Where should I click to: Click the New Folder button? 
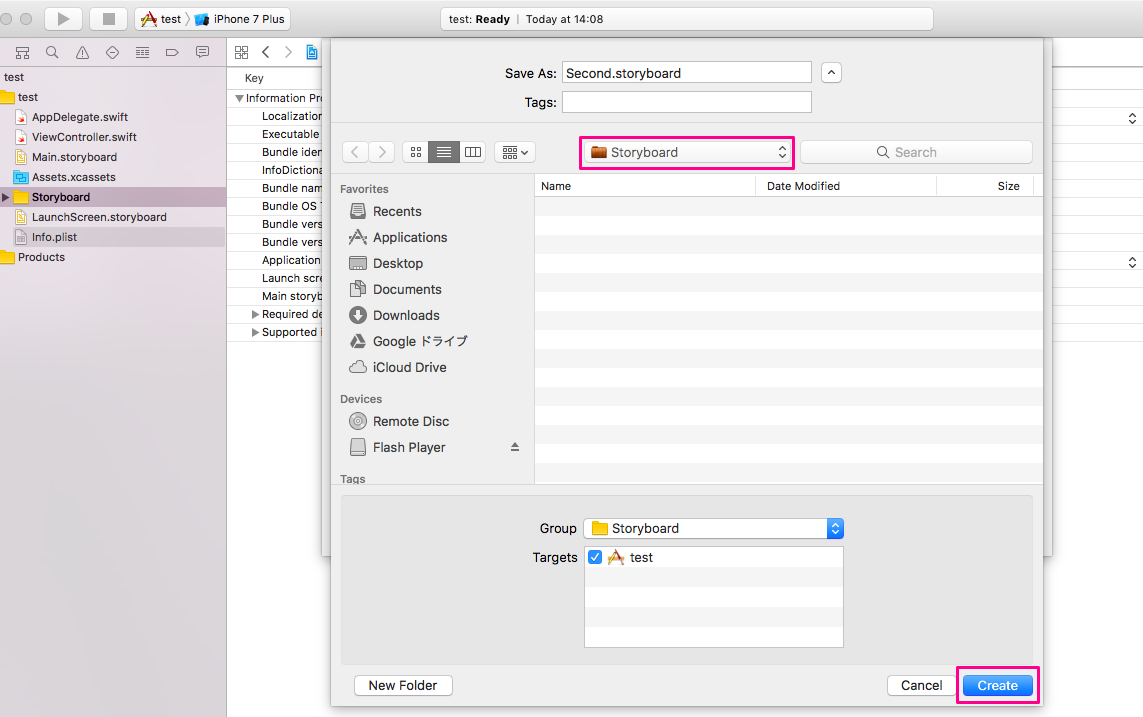tap(403, 685)
